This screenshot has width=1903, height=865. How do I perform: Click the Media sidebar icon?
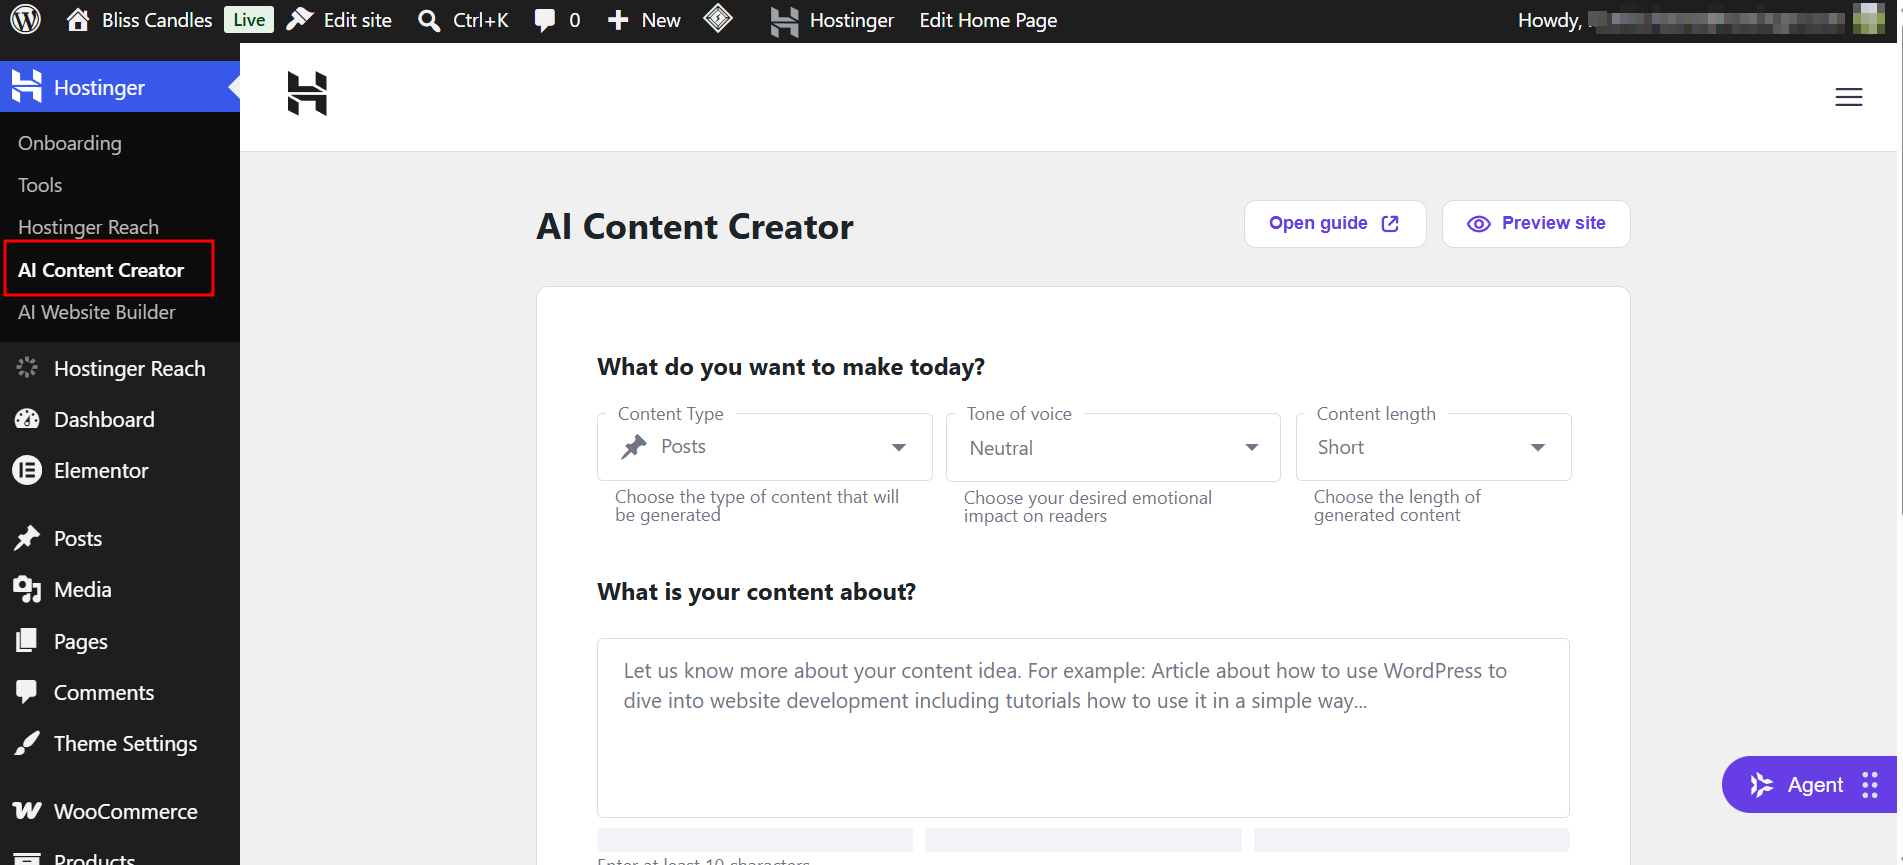[x=27, y=589]
